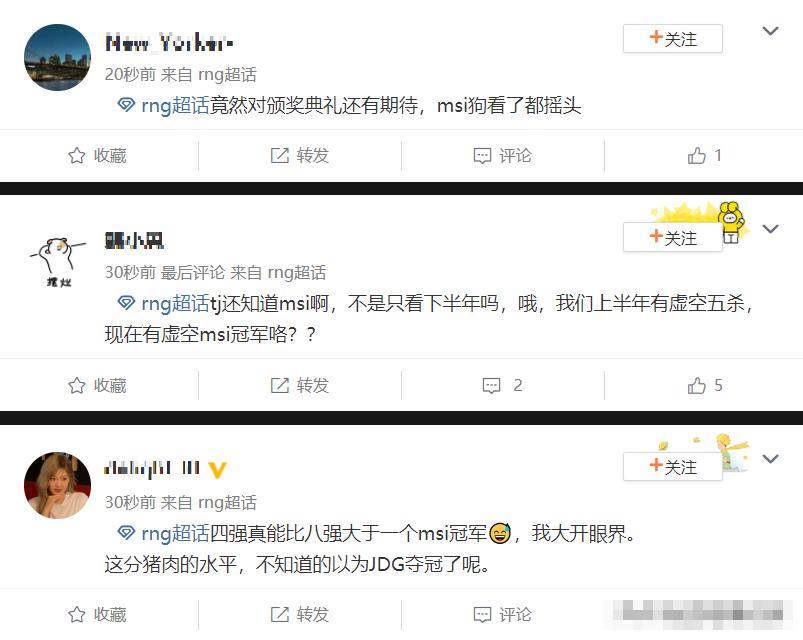Viewport: 803px width, 640px height.
Task: Repost the third post with 转发
Action: [x=300, y=614]
